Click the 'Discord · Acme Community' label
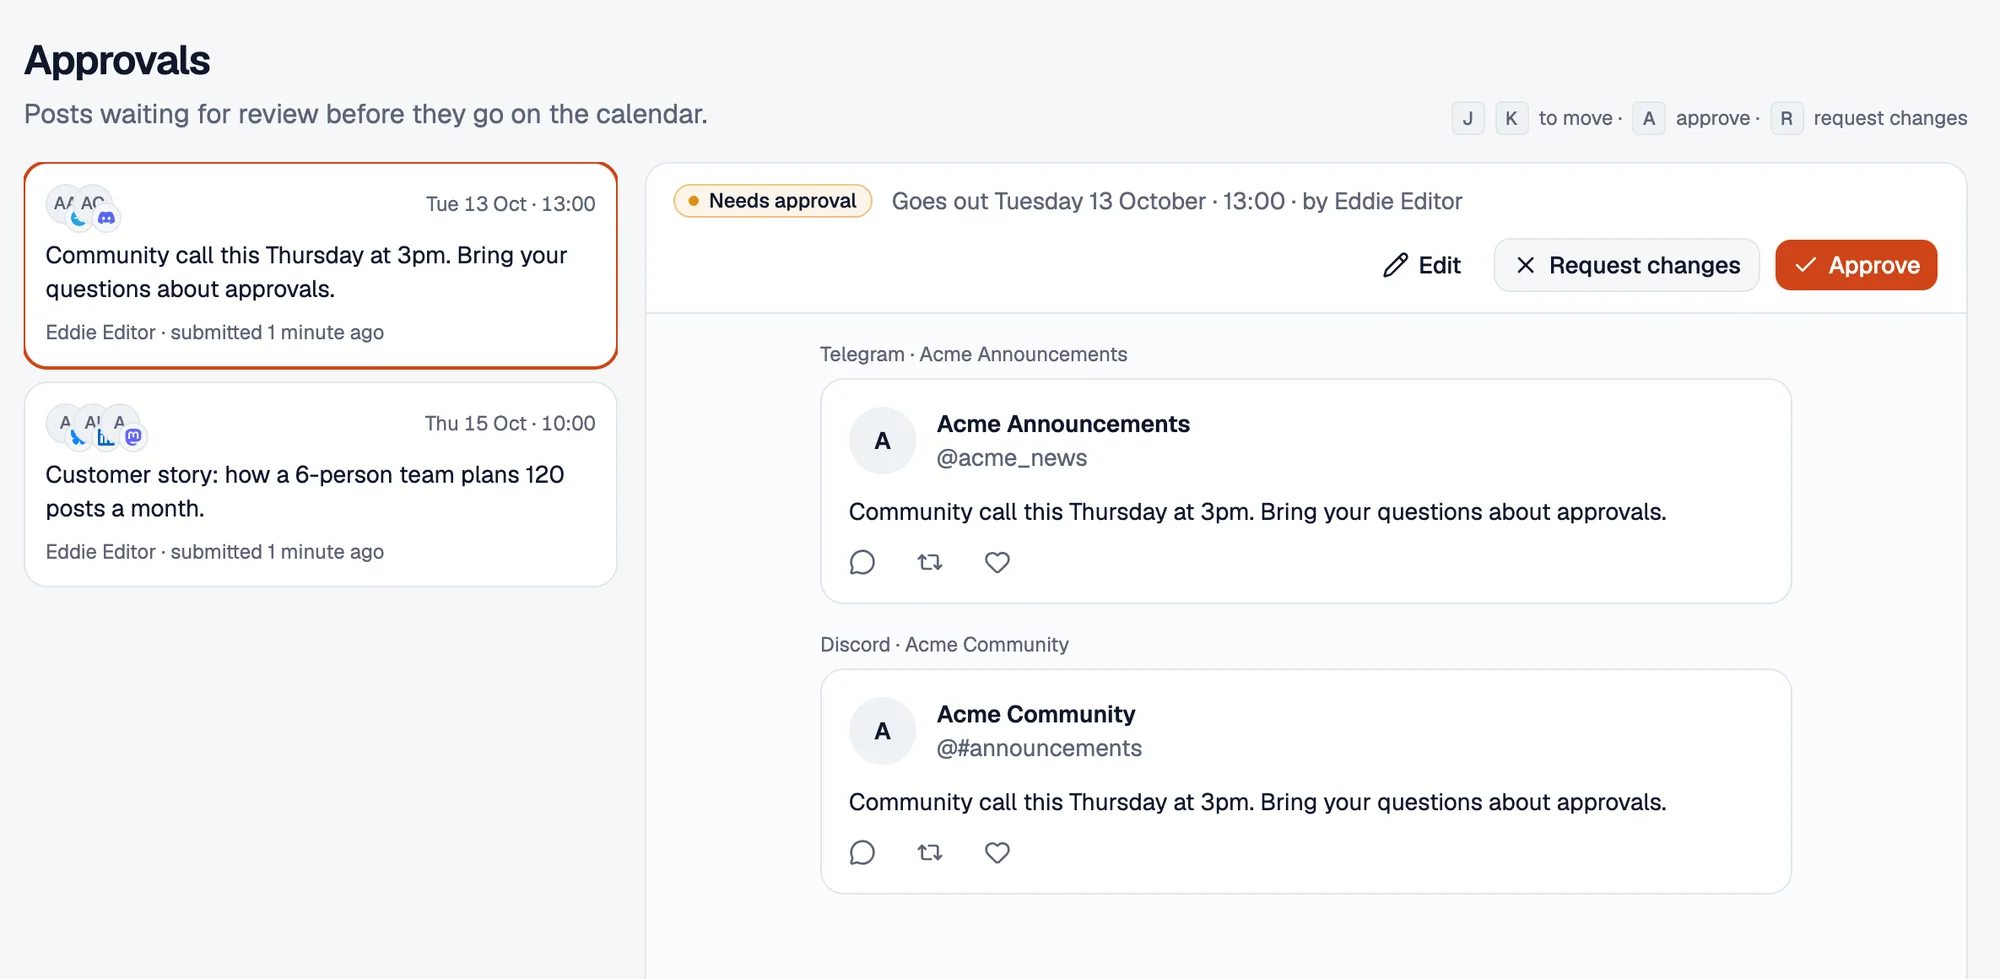The width and height of the screenshot is (2000, 979). [x=944, y=644]
